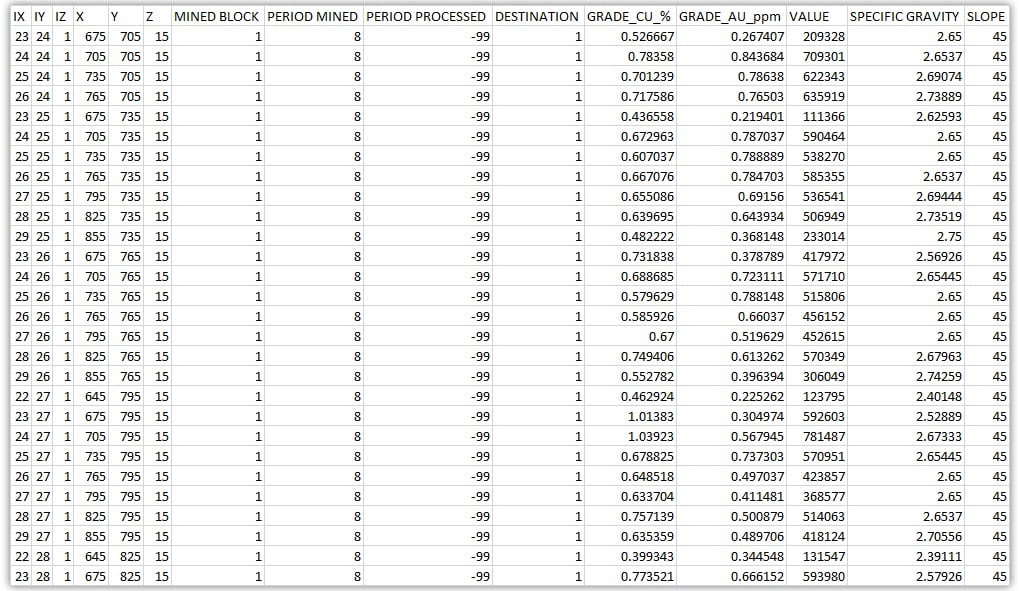Select the PERIOD MINED header cell

tap(313, 17)
